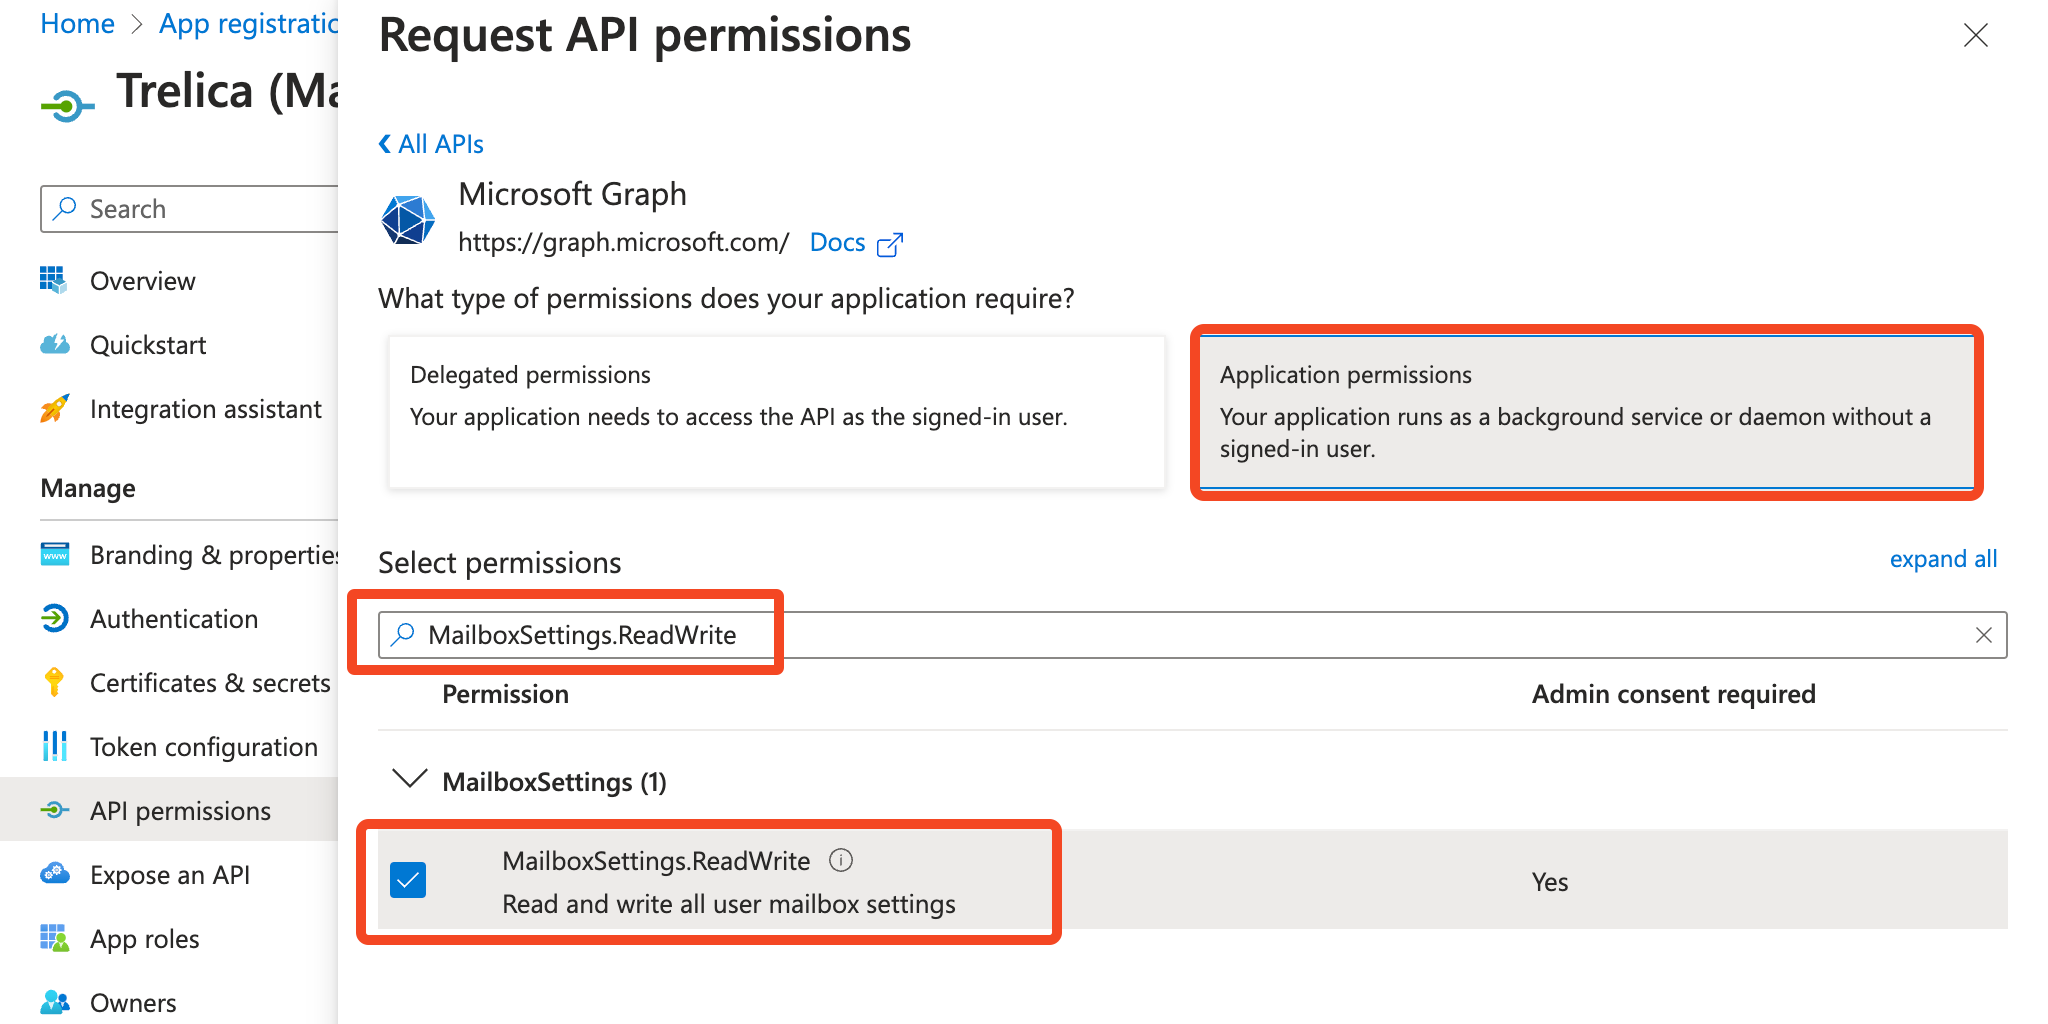Click the API permissions sidebar icon

point(55,810)
